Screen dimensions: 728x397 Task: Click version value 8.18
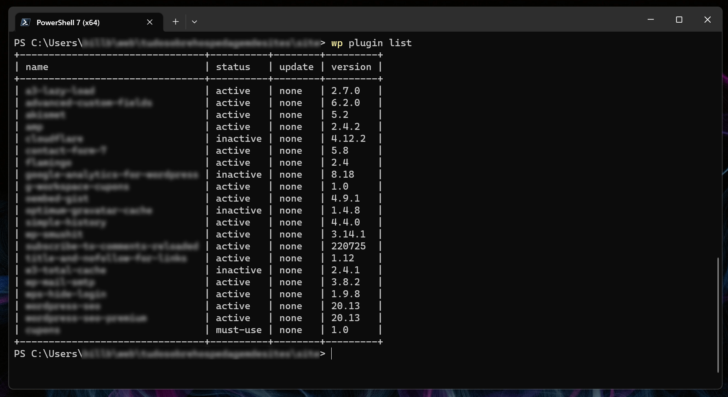pyautogui.click(x=342, y=175)
